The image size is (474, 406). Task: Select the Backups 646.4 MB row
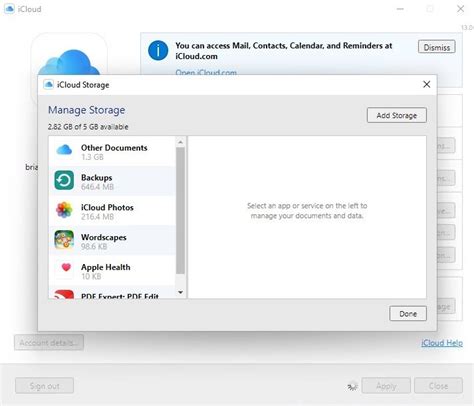[x=112, y=181]
